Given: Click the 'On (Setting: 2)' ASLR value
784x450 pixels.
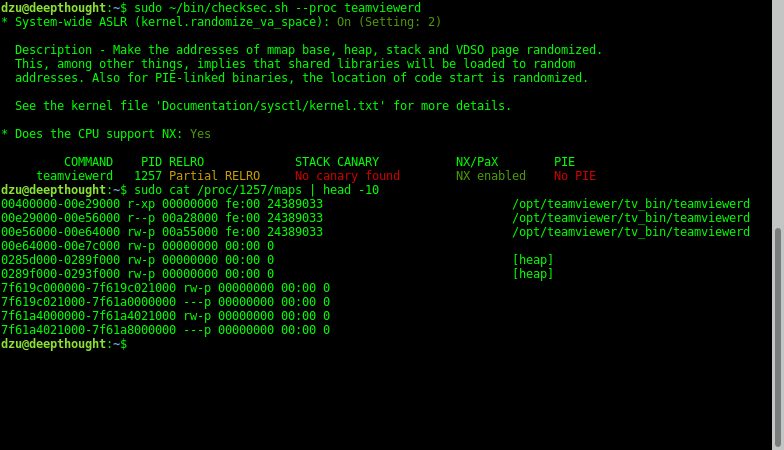Looking at the screenshot, I should coord(389,22).
